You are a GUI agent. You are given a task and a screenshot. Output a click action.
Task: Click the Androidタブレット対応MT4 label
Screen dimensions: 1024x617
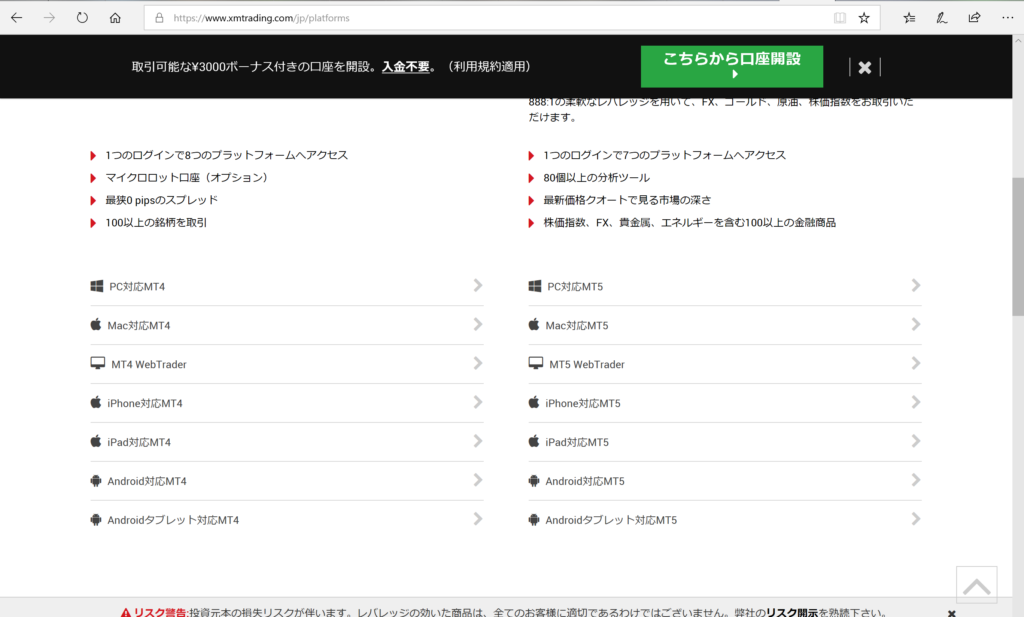tap(173, 520)
